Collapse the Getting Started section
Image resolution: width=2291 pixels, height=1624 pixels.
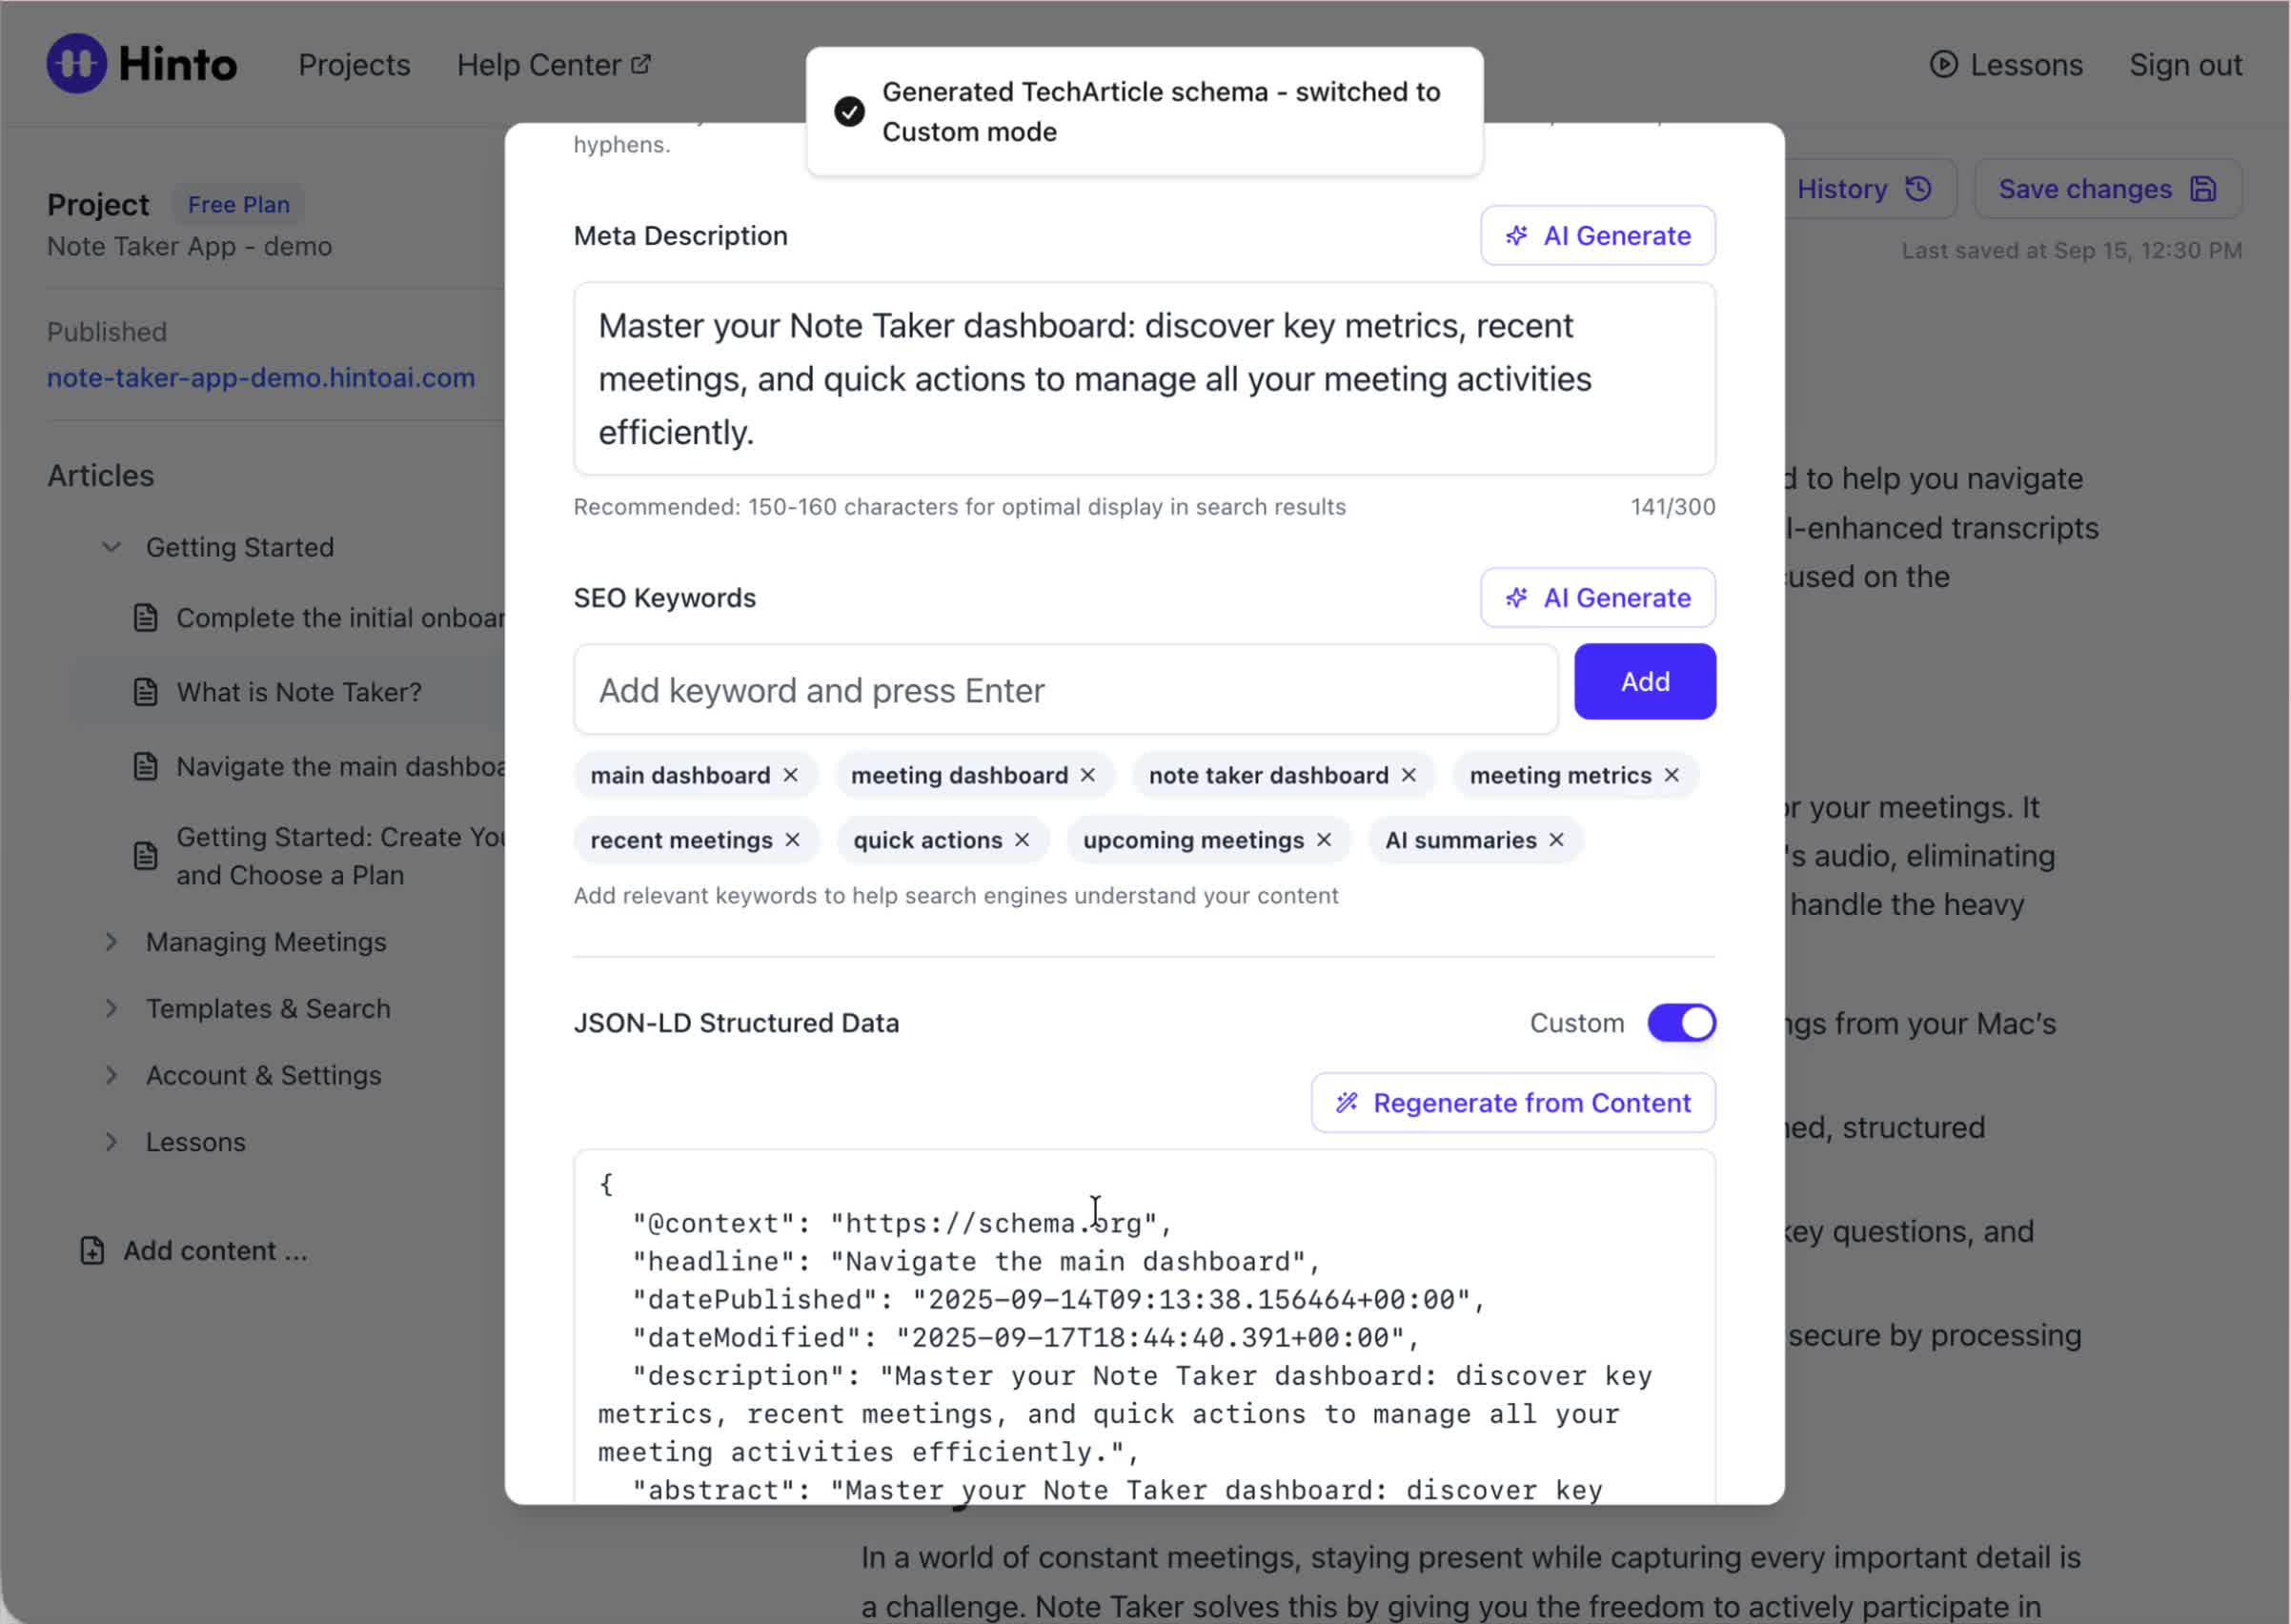112,547
